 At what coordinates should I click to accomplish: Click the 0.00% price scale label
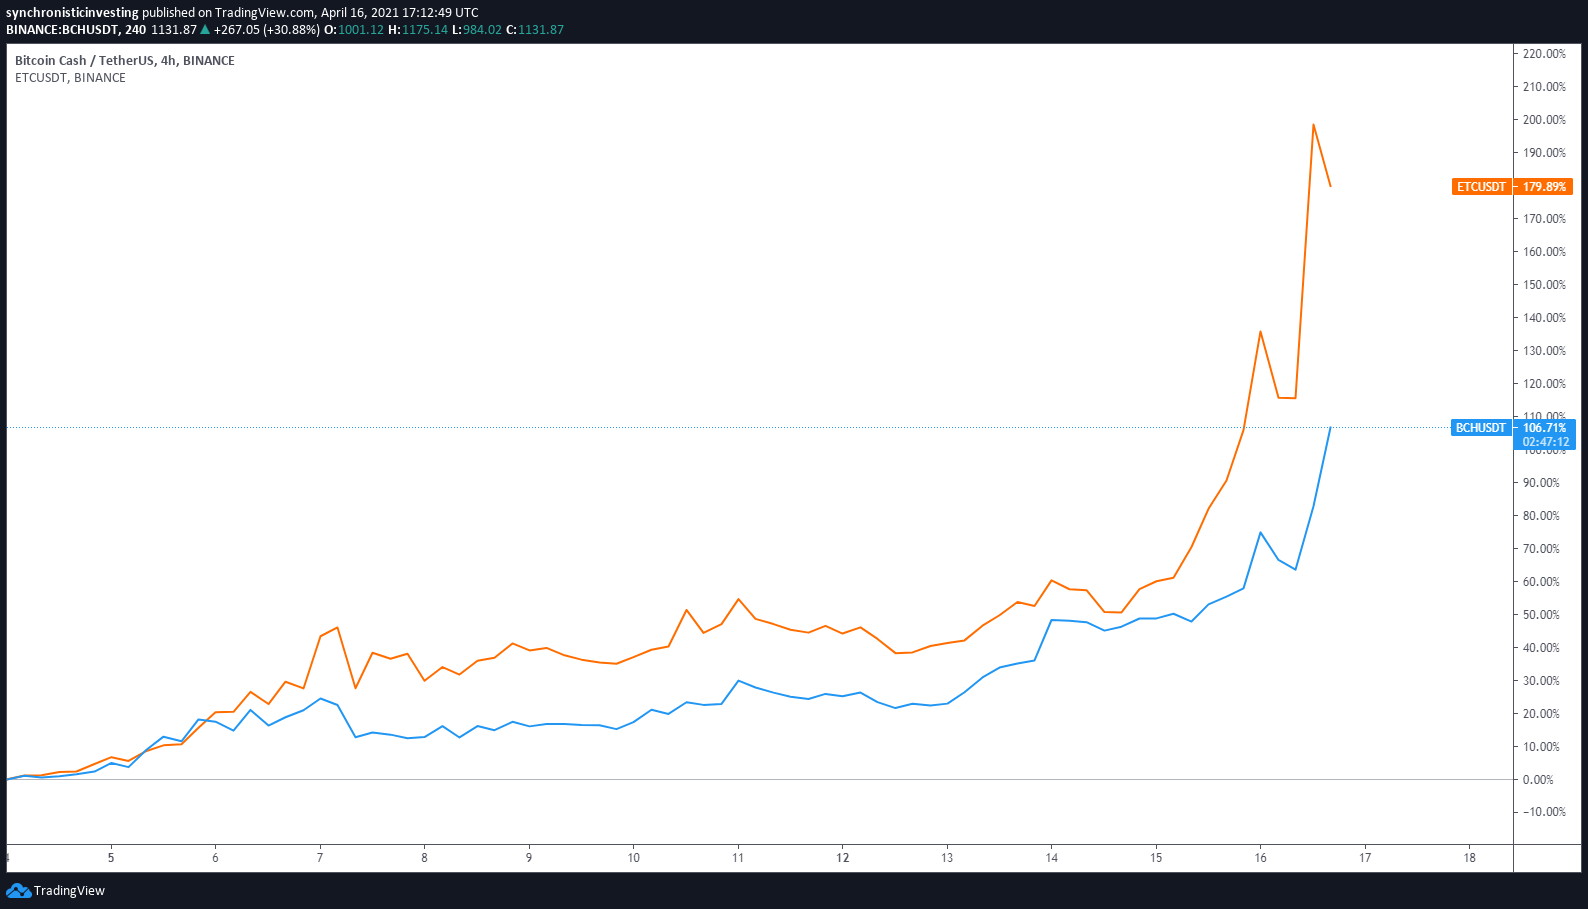(x=1538, y=780)
